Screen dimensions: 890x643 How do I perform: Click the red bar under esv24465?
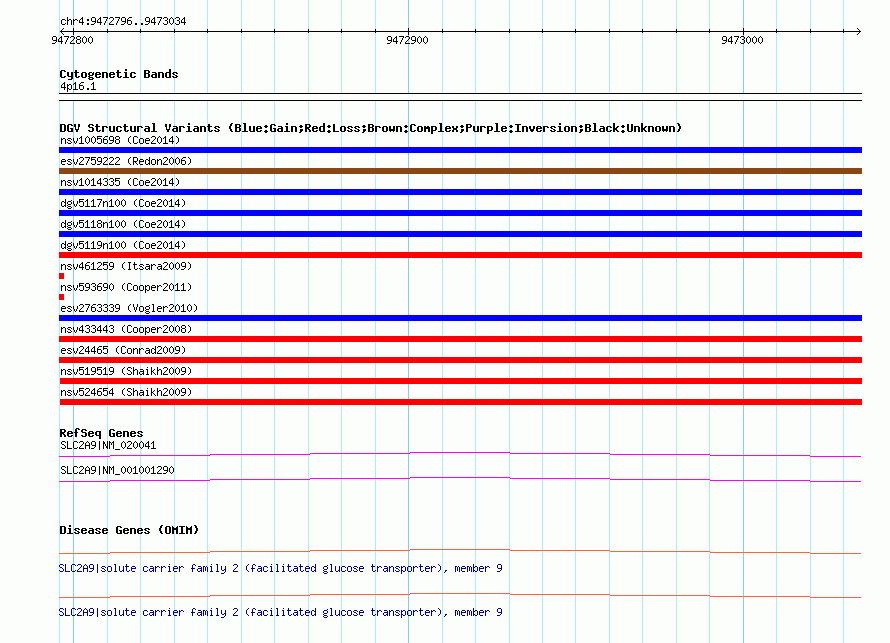[x=460, y=360]
